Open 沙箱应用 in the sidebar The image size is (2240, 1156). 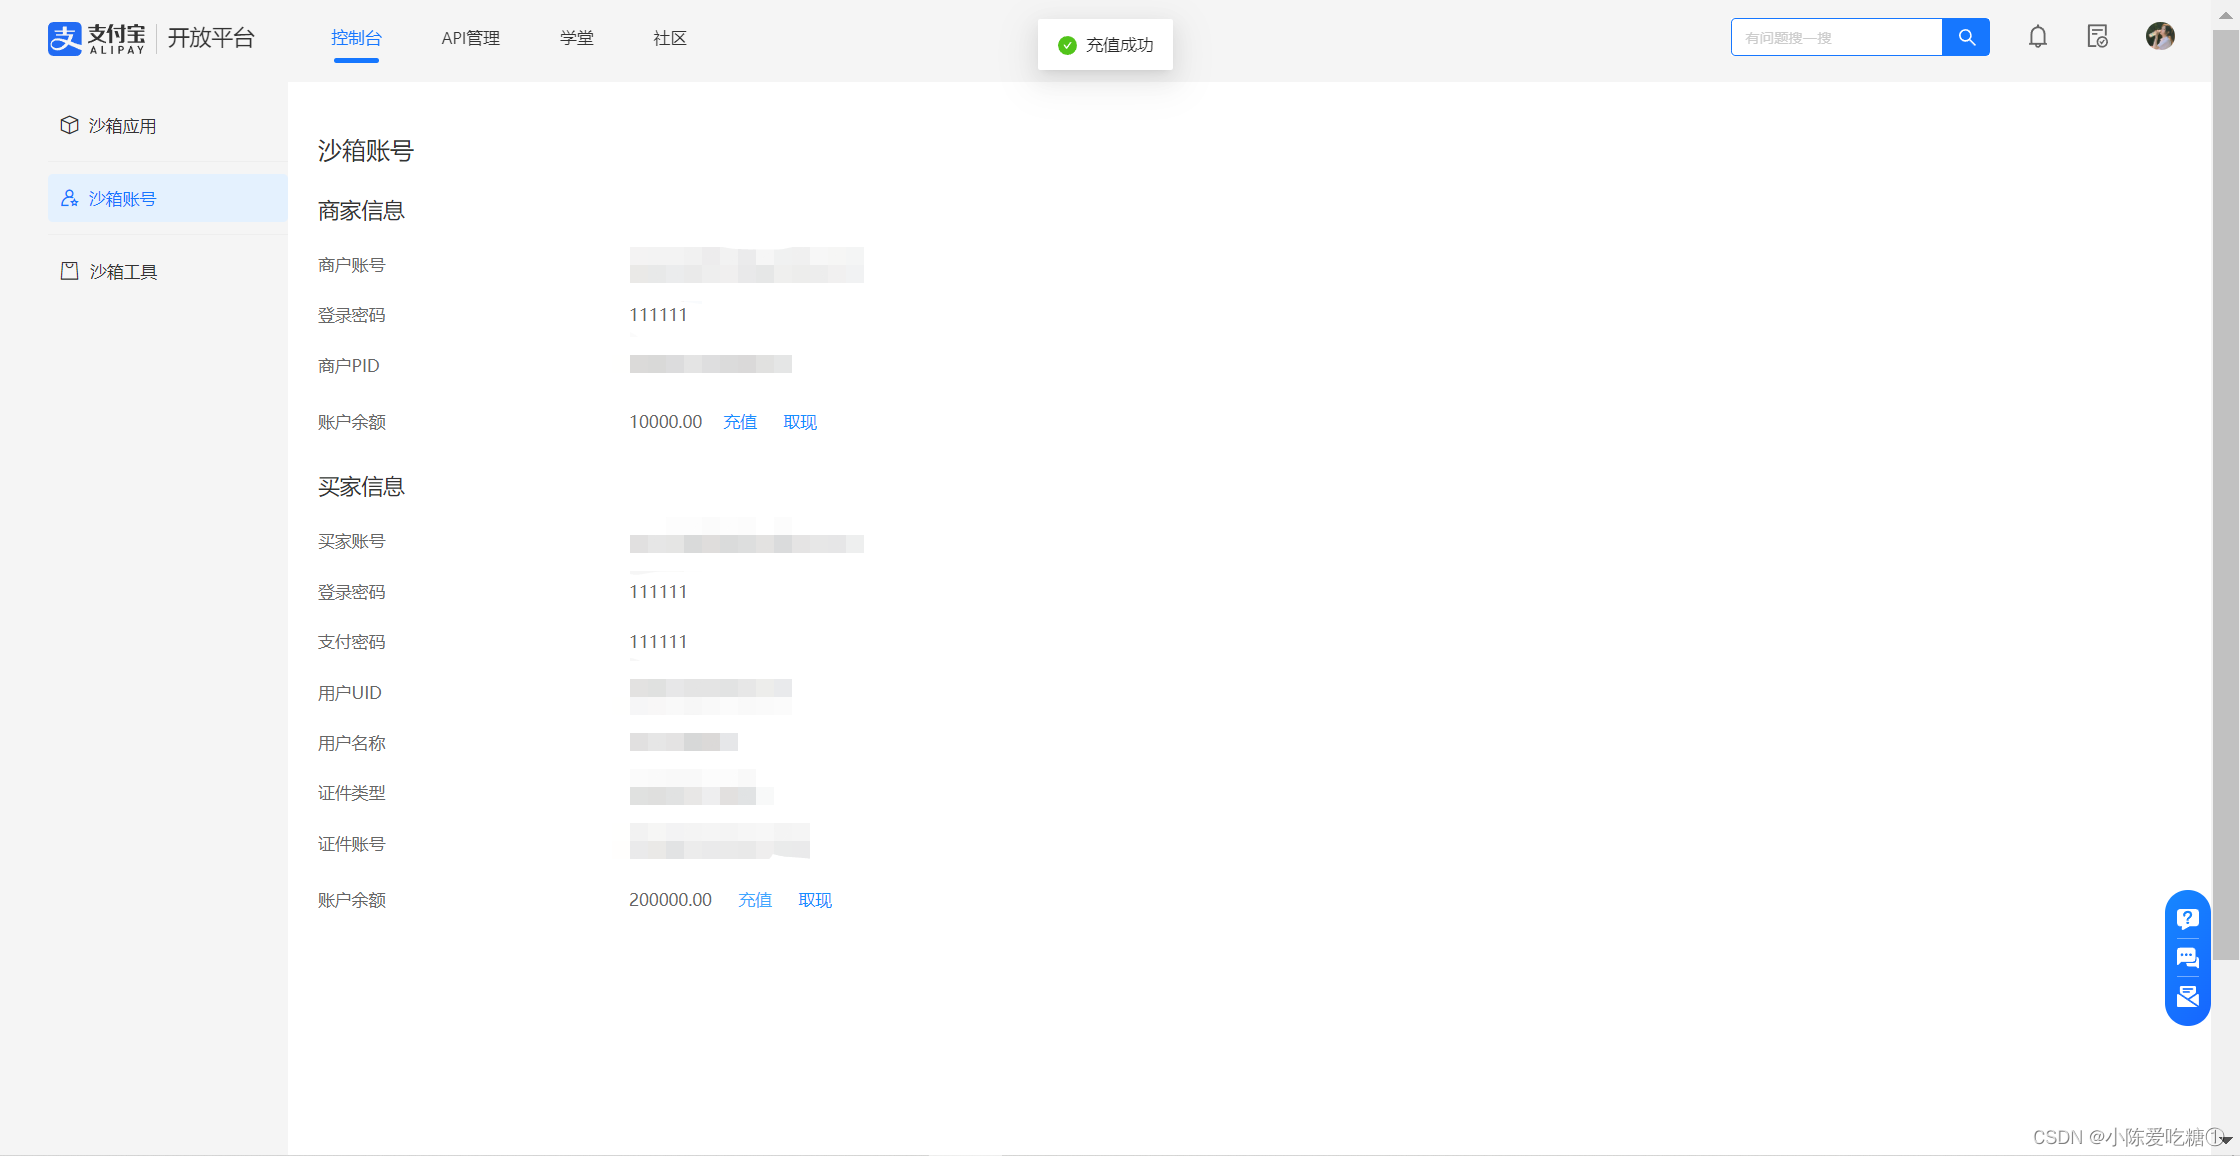coord(122,126)
